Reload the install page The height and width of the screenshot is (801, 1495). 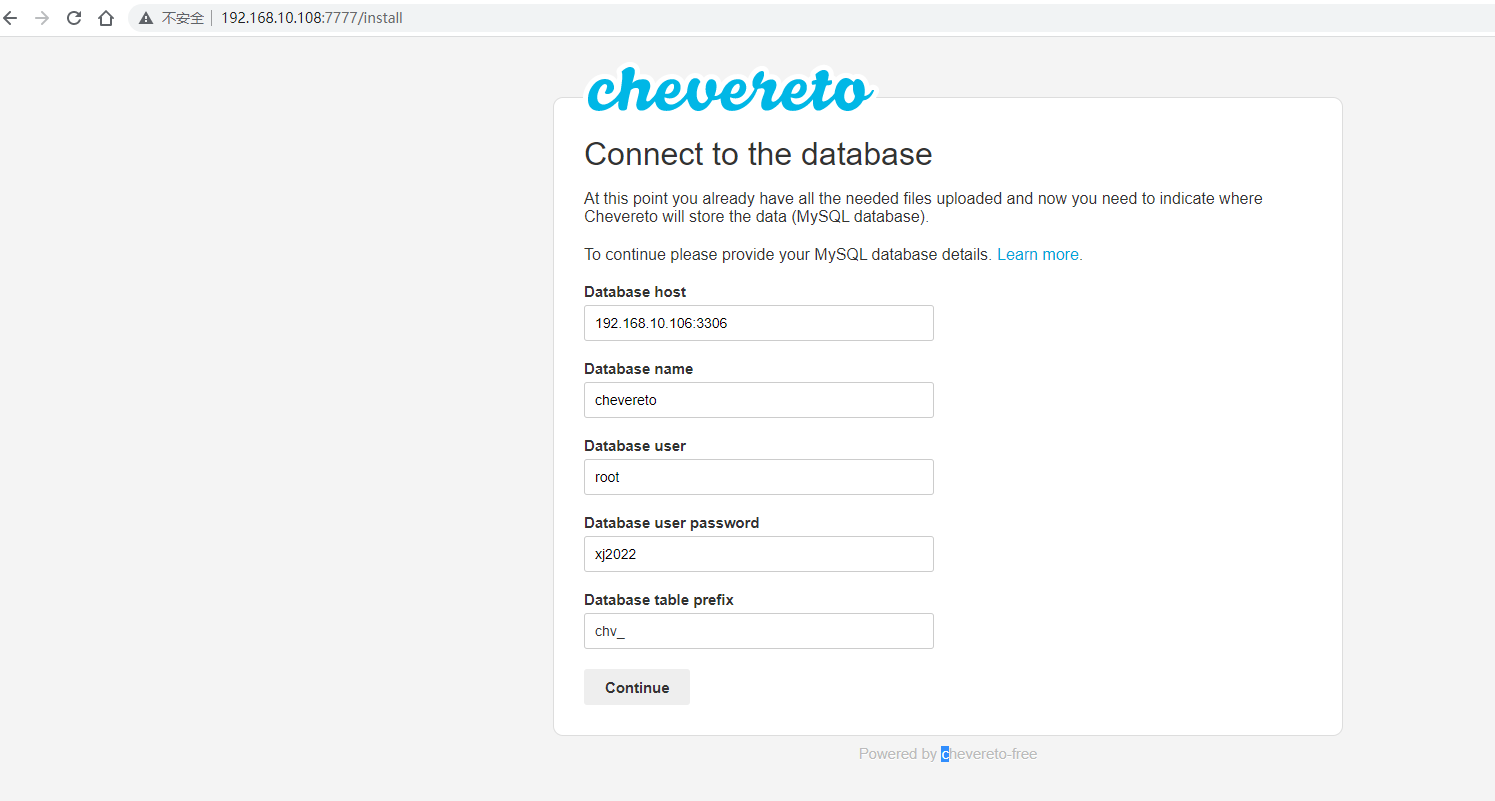74,18
